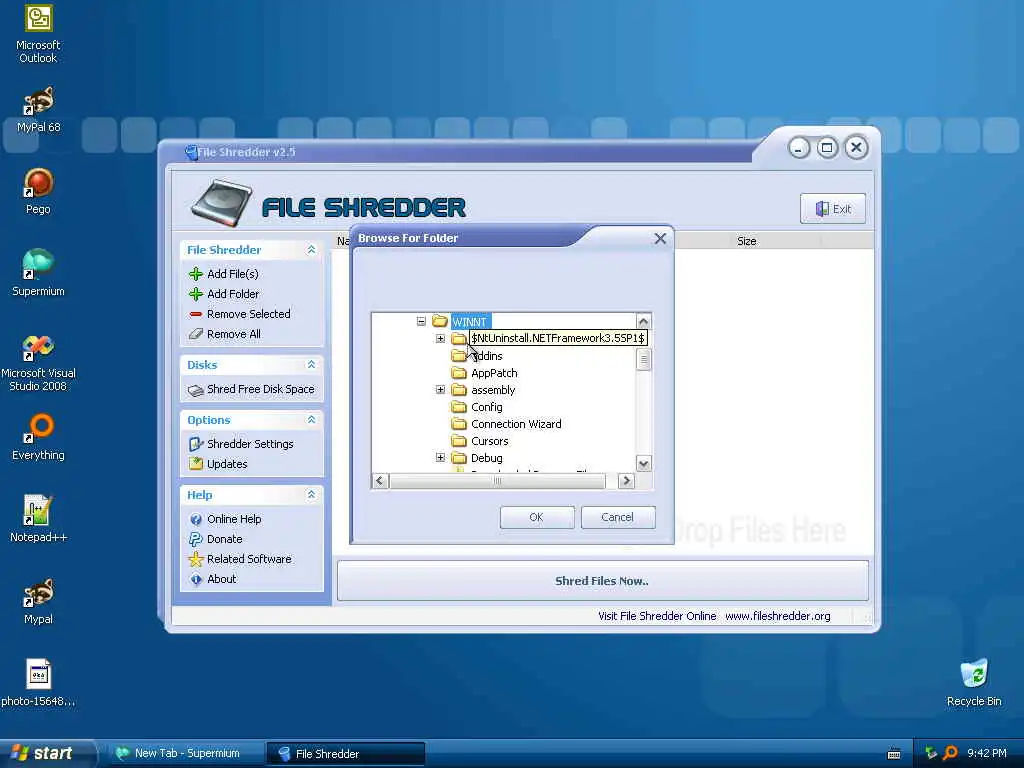This screenshot has height=768, width=1024.
Task: Click the Shredder Settings icon
Action: click(x=196, y=444)
